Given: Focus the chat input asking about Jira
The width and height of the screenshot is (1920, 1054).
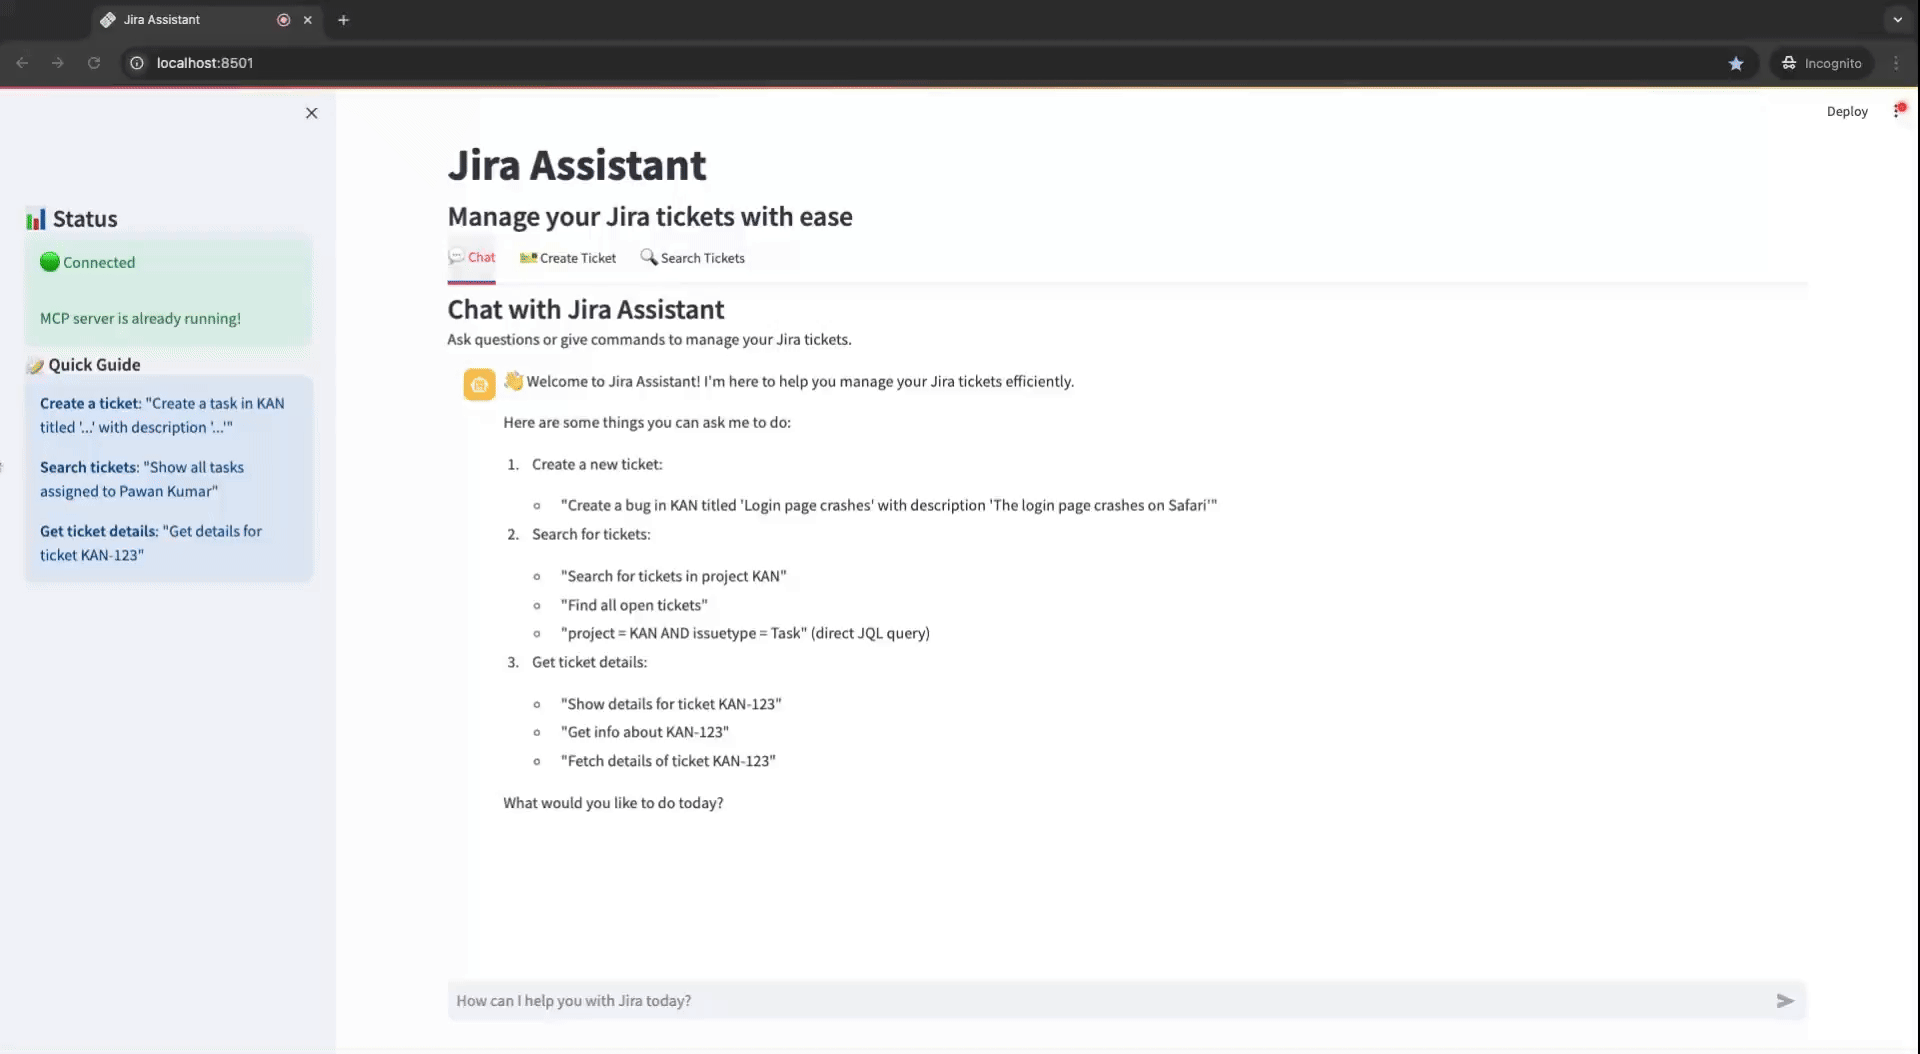Looking at the screenshot, I should [1000, 1000].
